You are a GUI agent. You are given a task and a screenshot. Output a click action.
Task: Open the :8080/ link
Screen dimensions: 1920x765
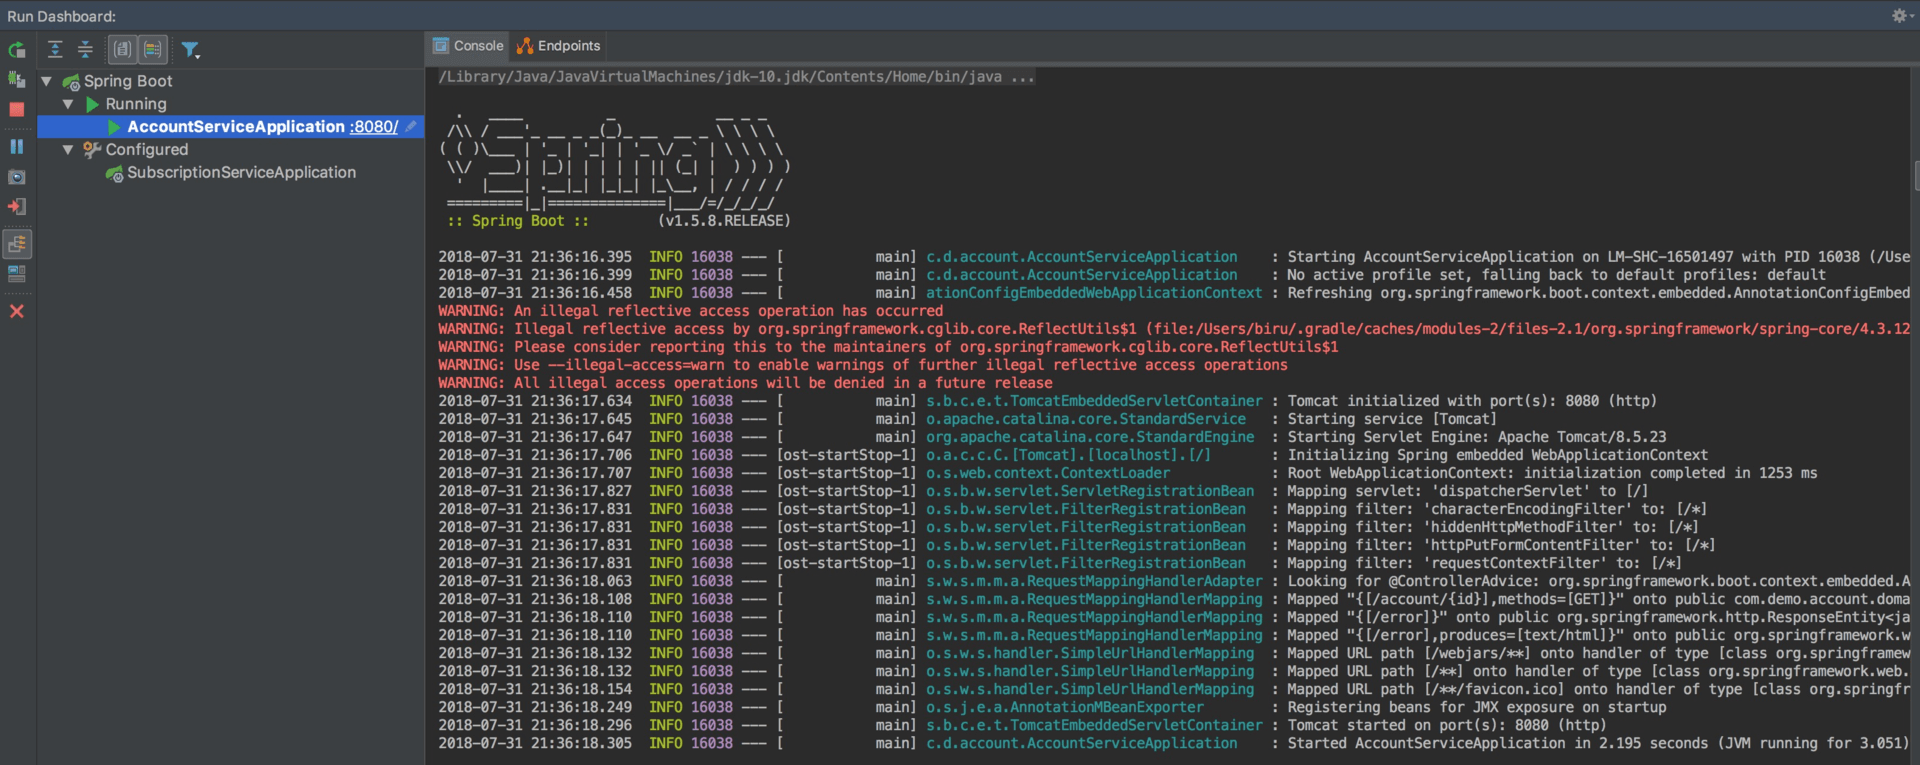373,127
